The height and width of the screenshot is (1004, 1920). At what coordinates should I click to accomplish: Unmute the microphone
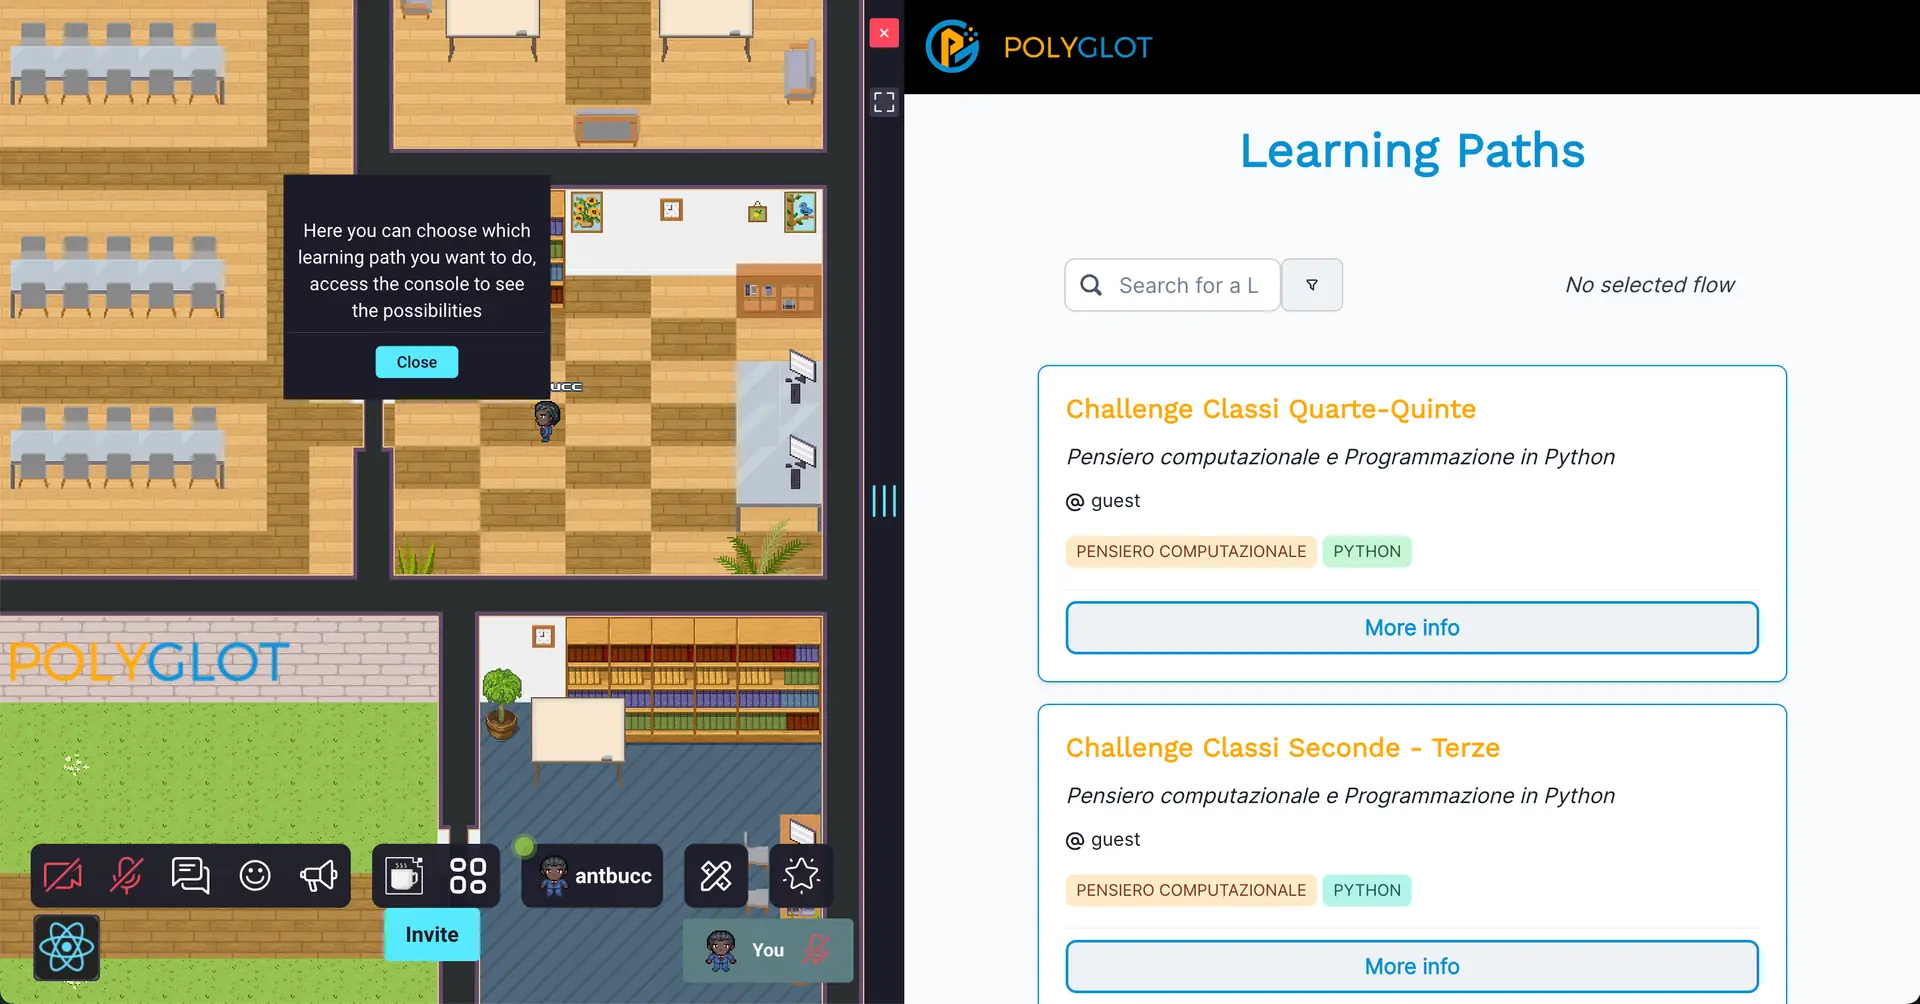pyautogui.click(x=126, y=876)
